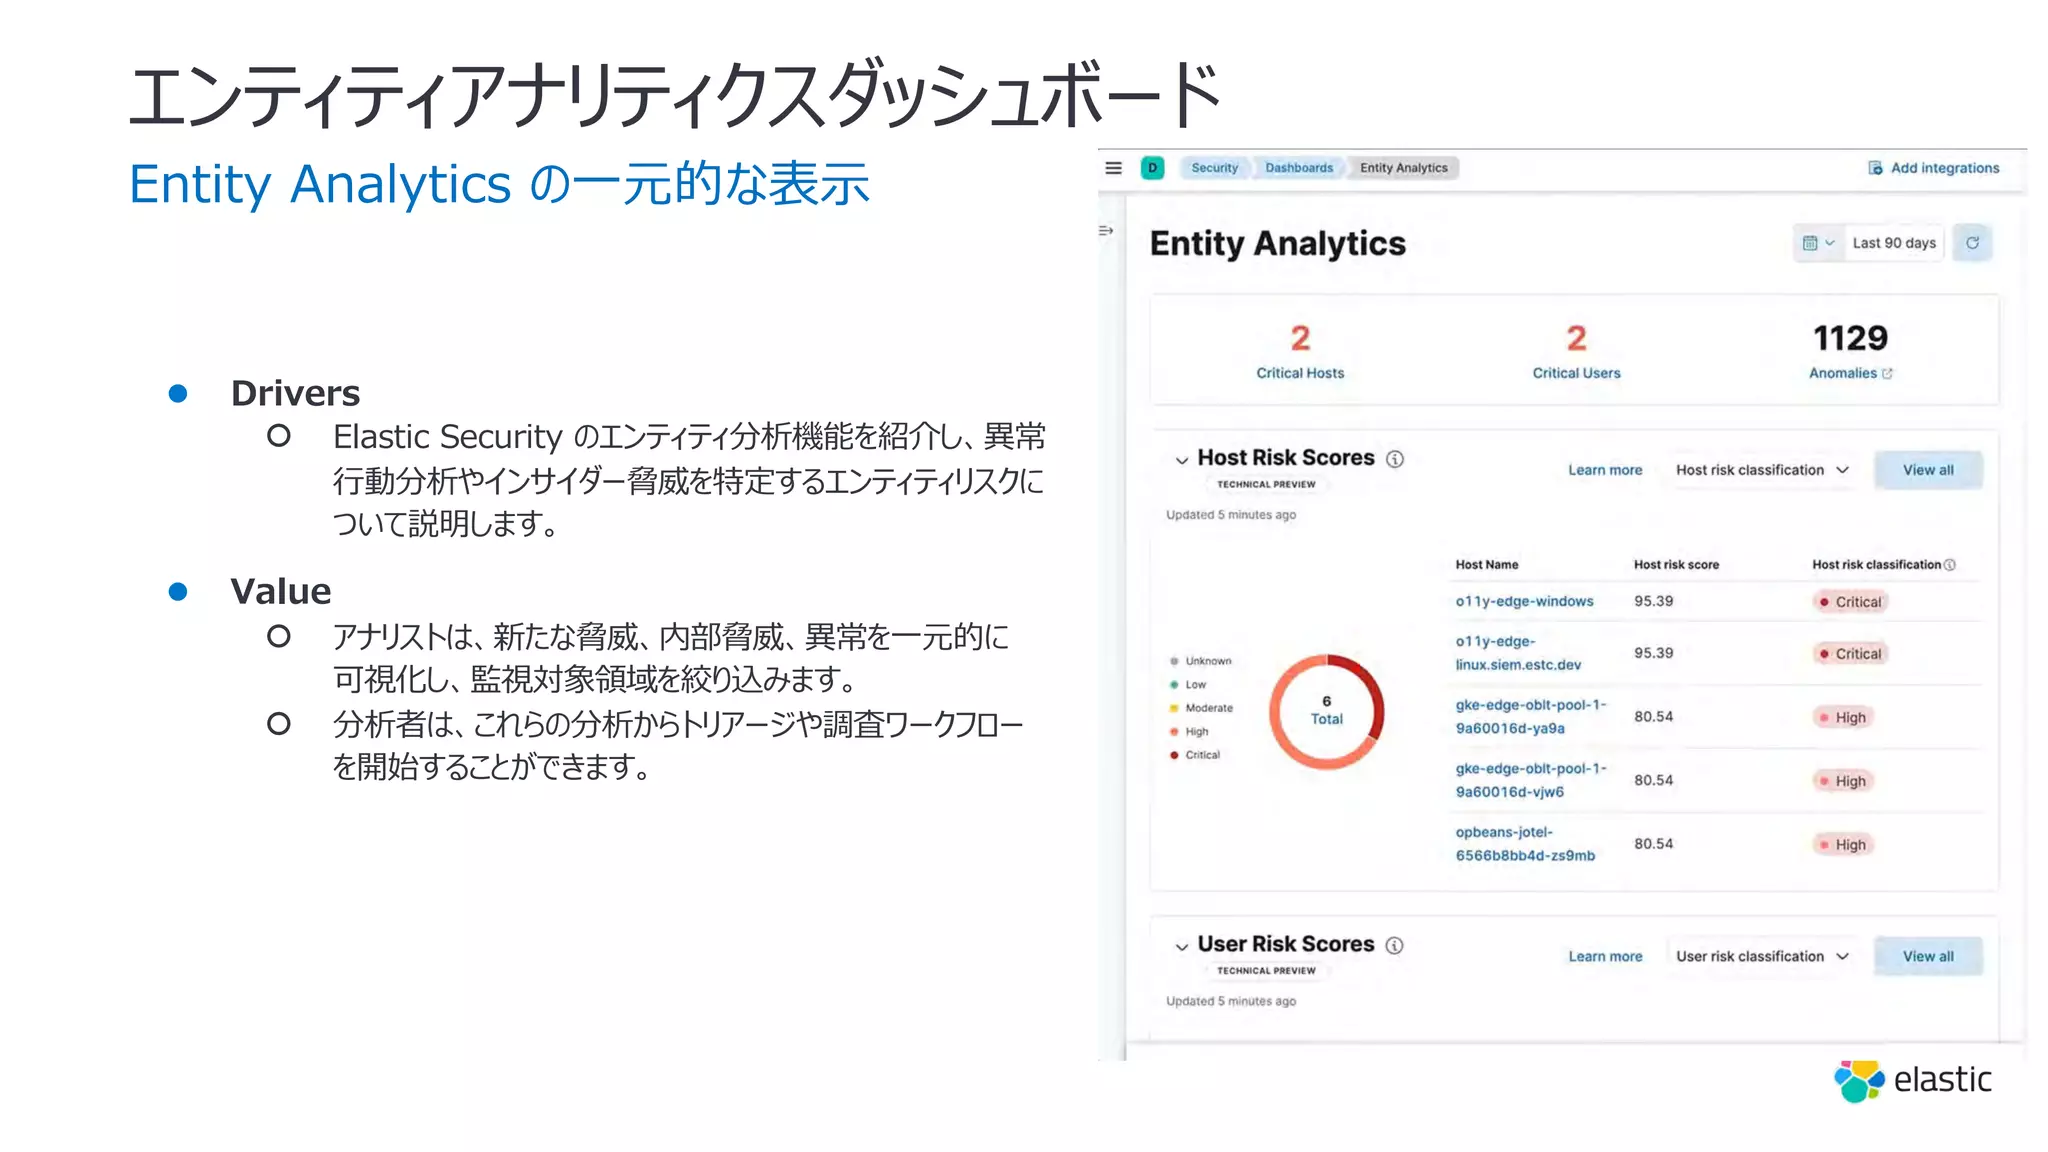This screenshot has width=2048, height=1152.
Task: Select the Entity Analytics breadcrumb
Action: (1404, 168)
